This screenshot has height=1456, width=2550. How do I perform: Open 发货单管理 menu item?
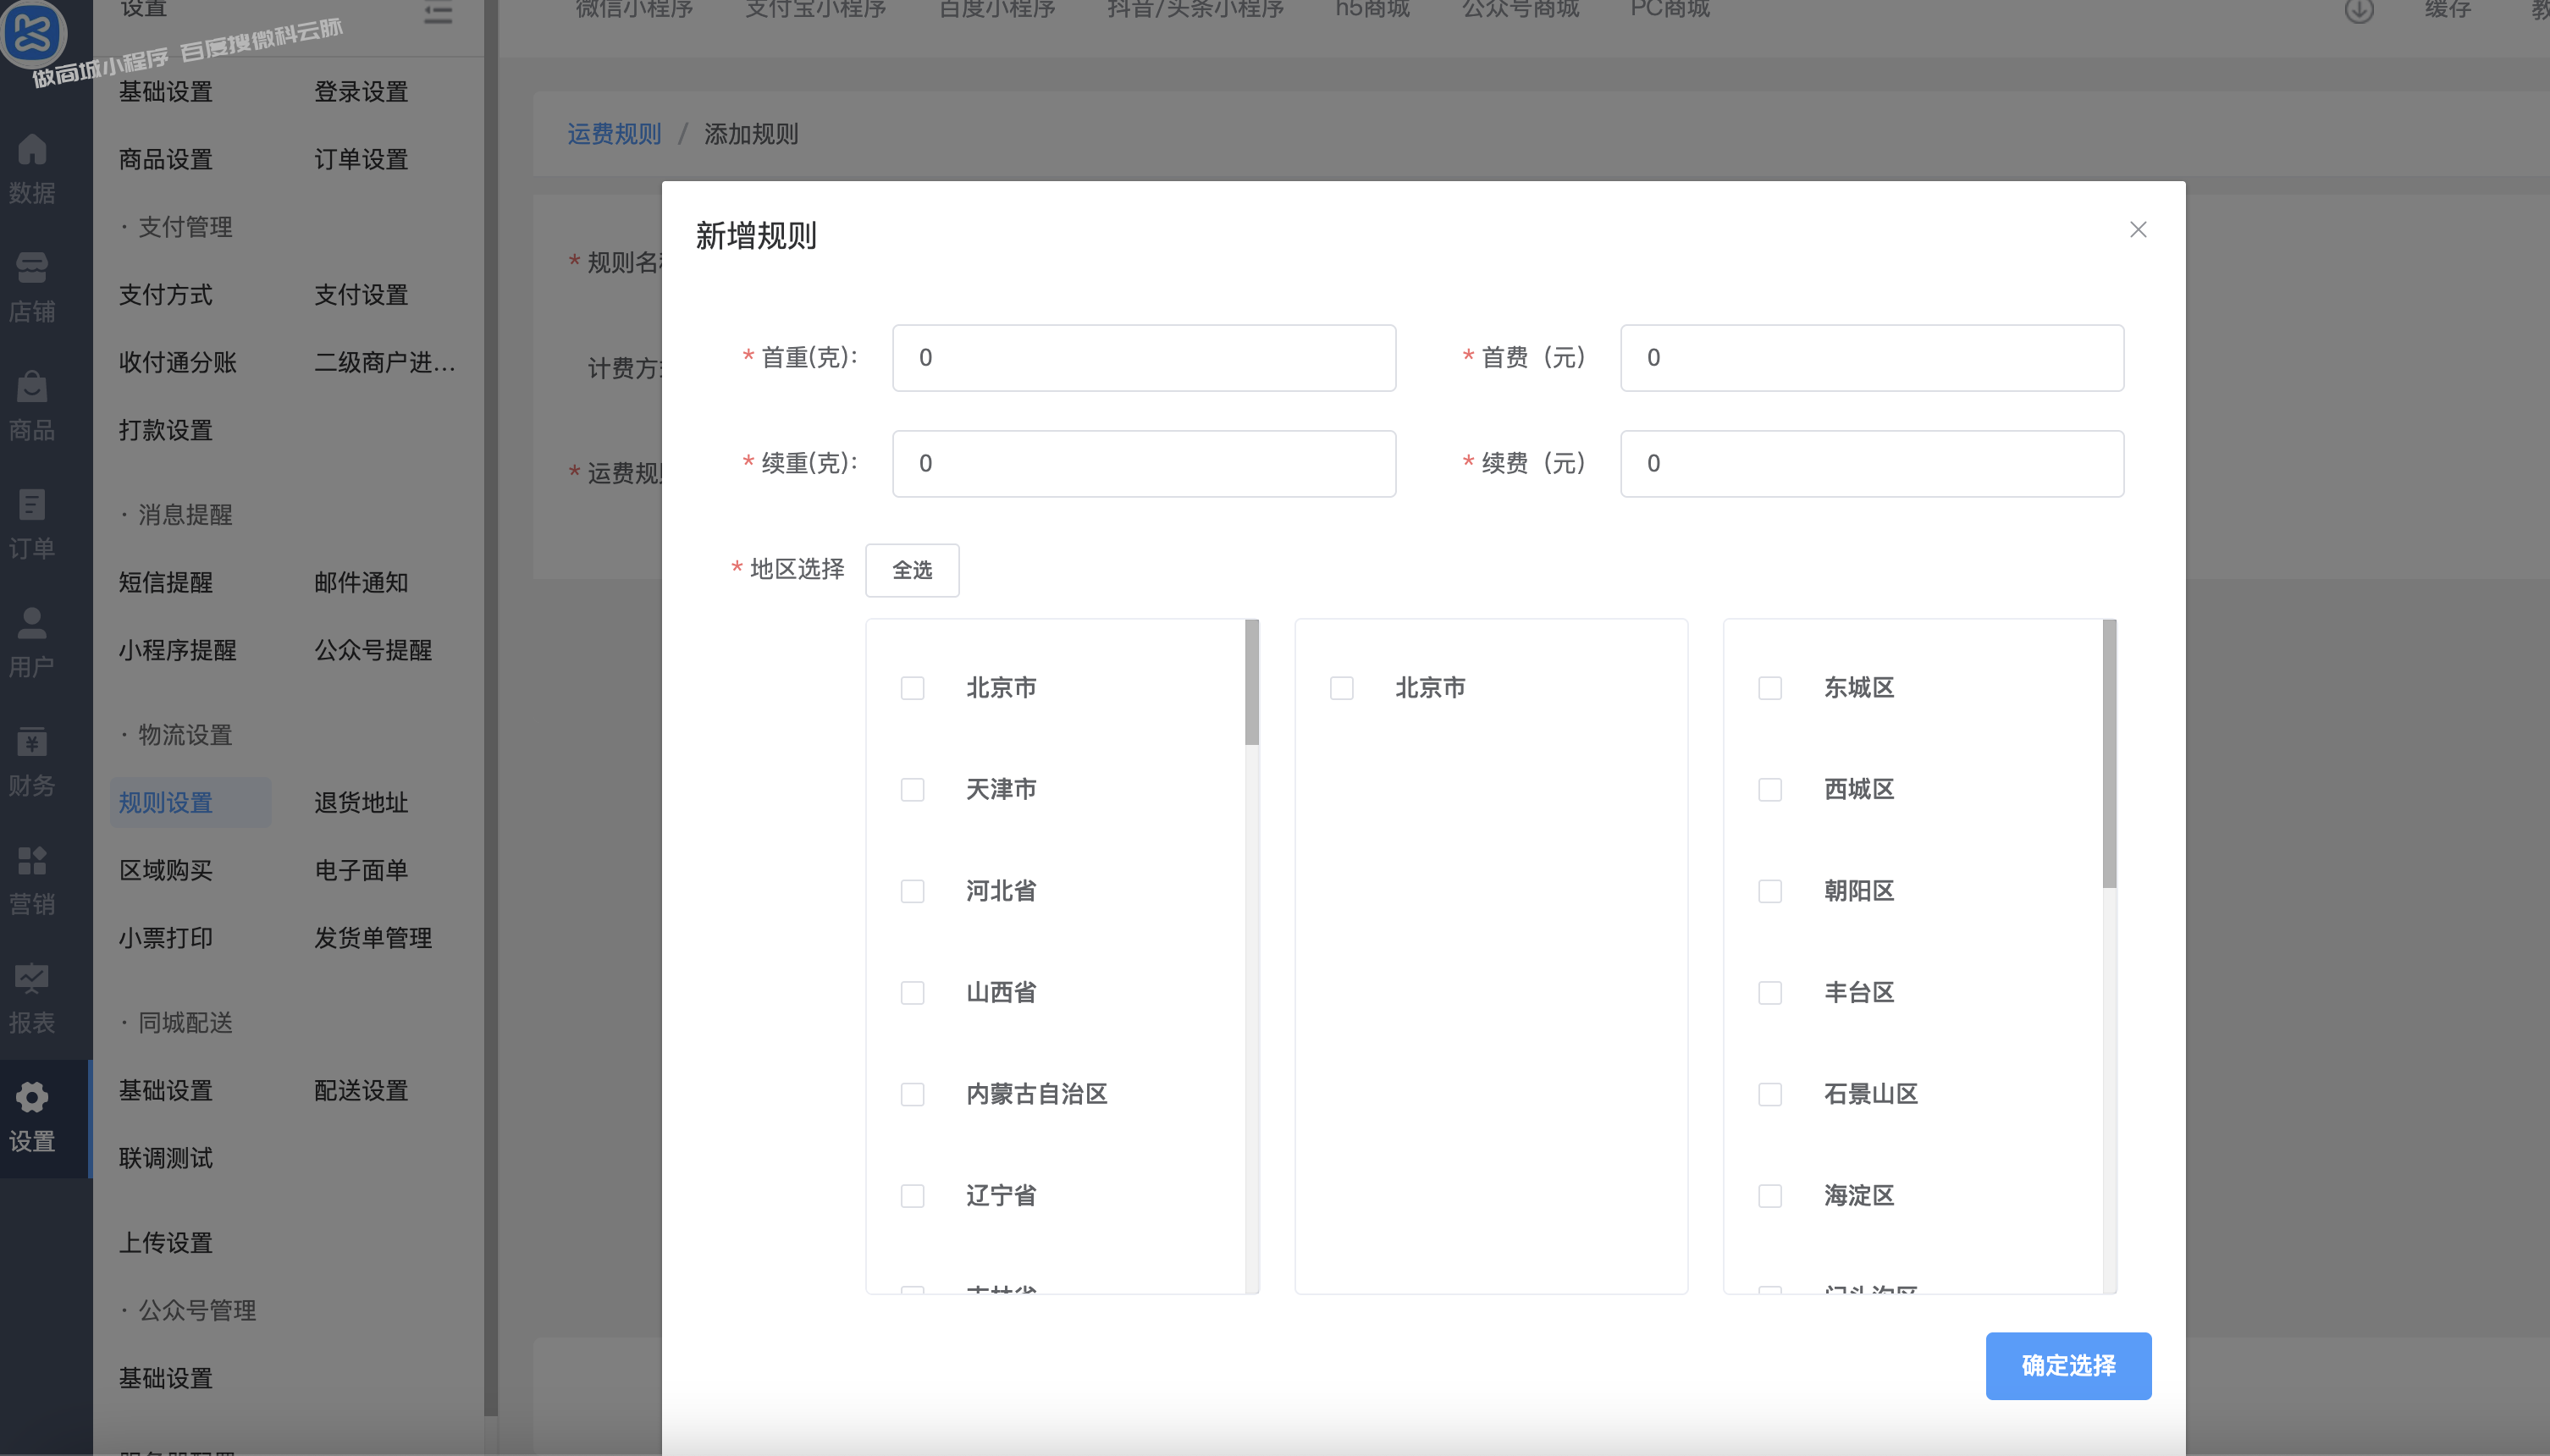click(373, 939)
